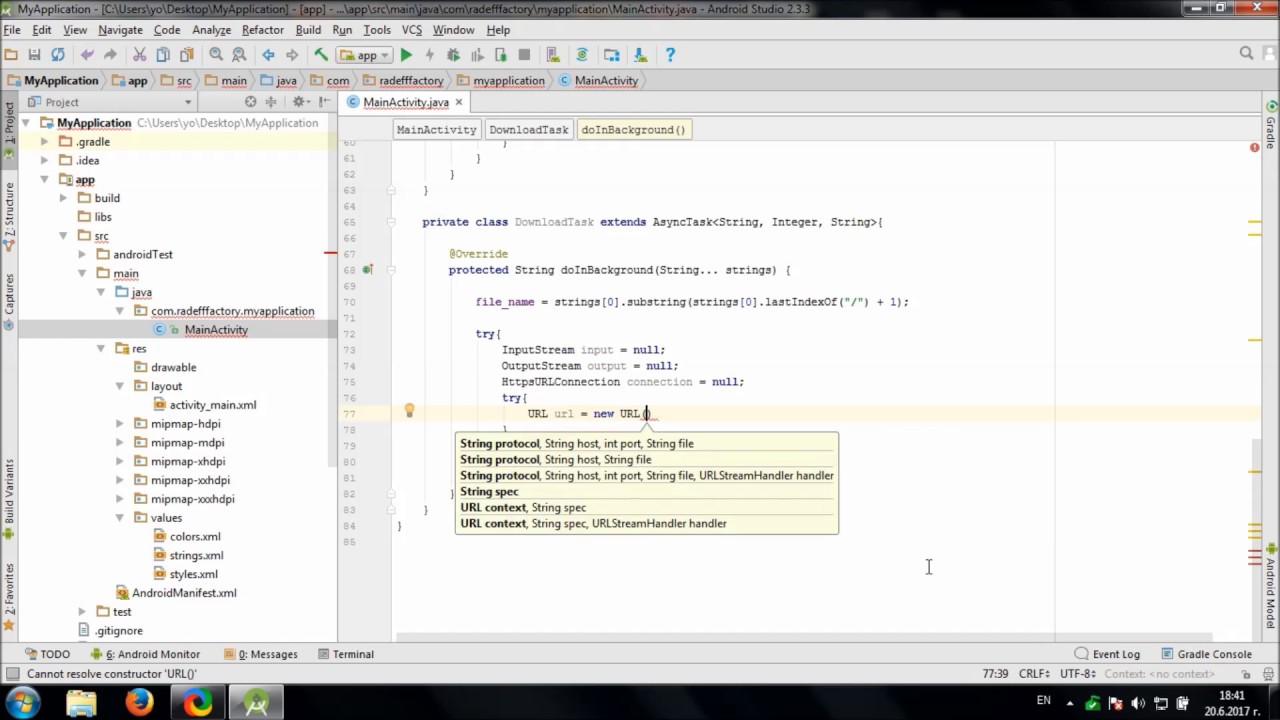Click Collapse All icon in Project panel

click(273, 102)
